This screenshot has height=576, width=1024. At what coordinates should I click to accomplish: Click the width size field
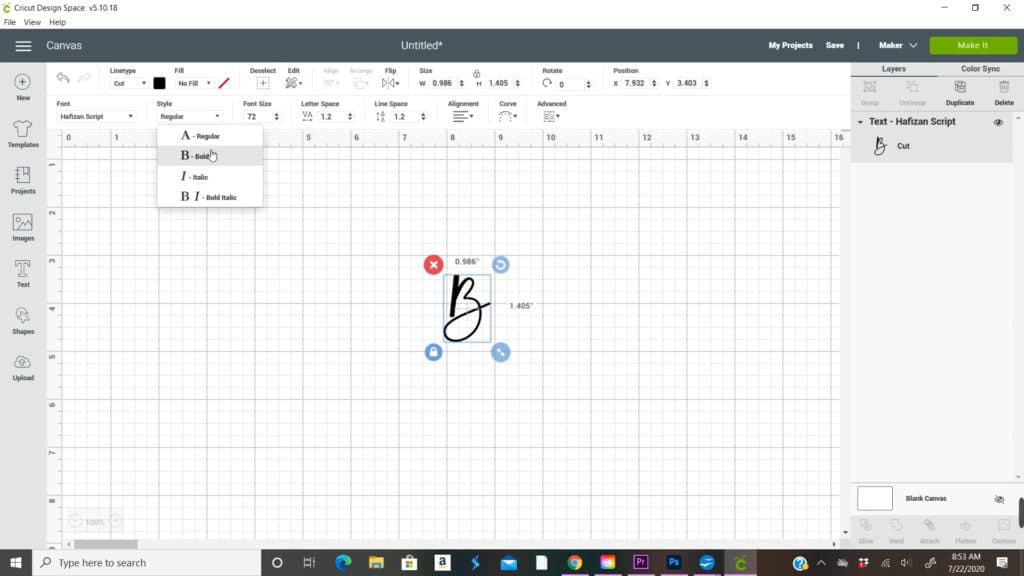pyautogui.click(x=443, y=83)
